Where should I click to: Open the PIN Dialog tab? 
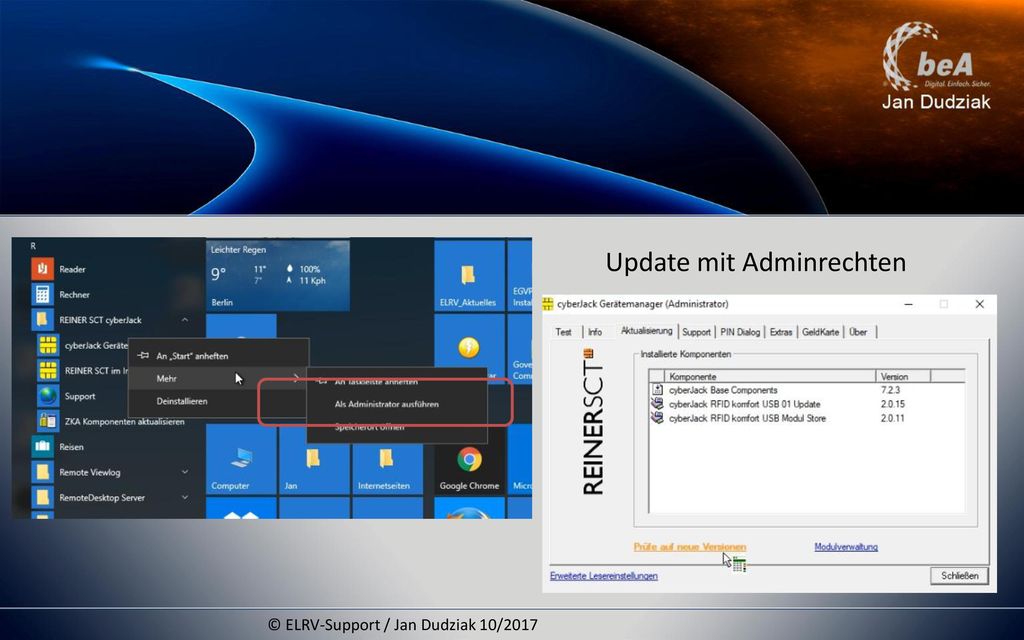(740, 332)
